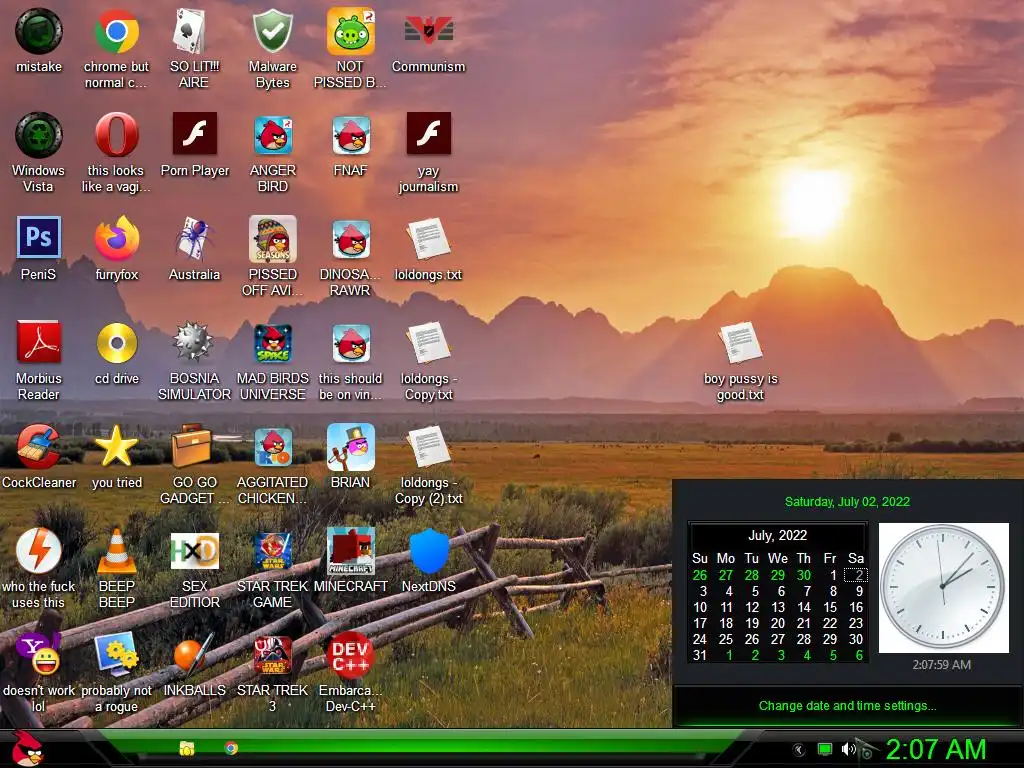Click the green monitor tray icon
Viewport: 1024px width, 768px height.
(x=825, y=750)
